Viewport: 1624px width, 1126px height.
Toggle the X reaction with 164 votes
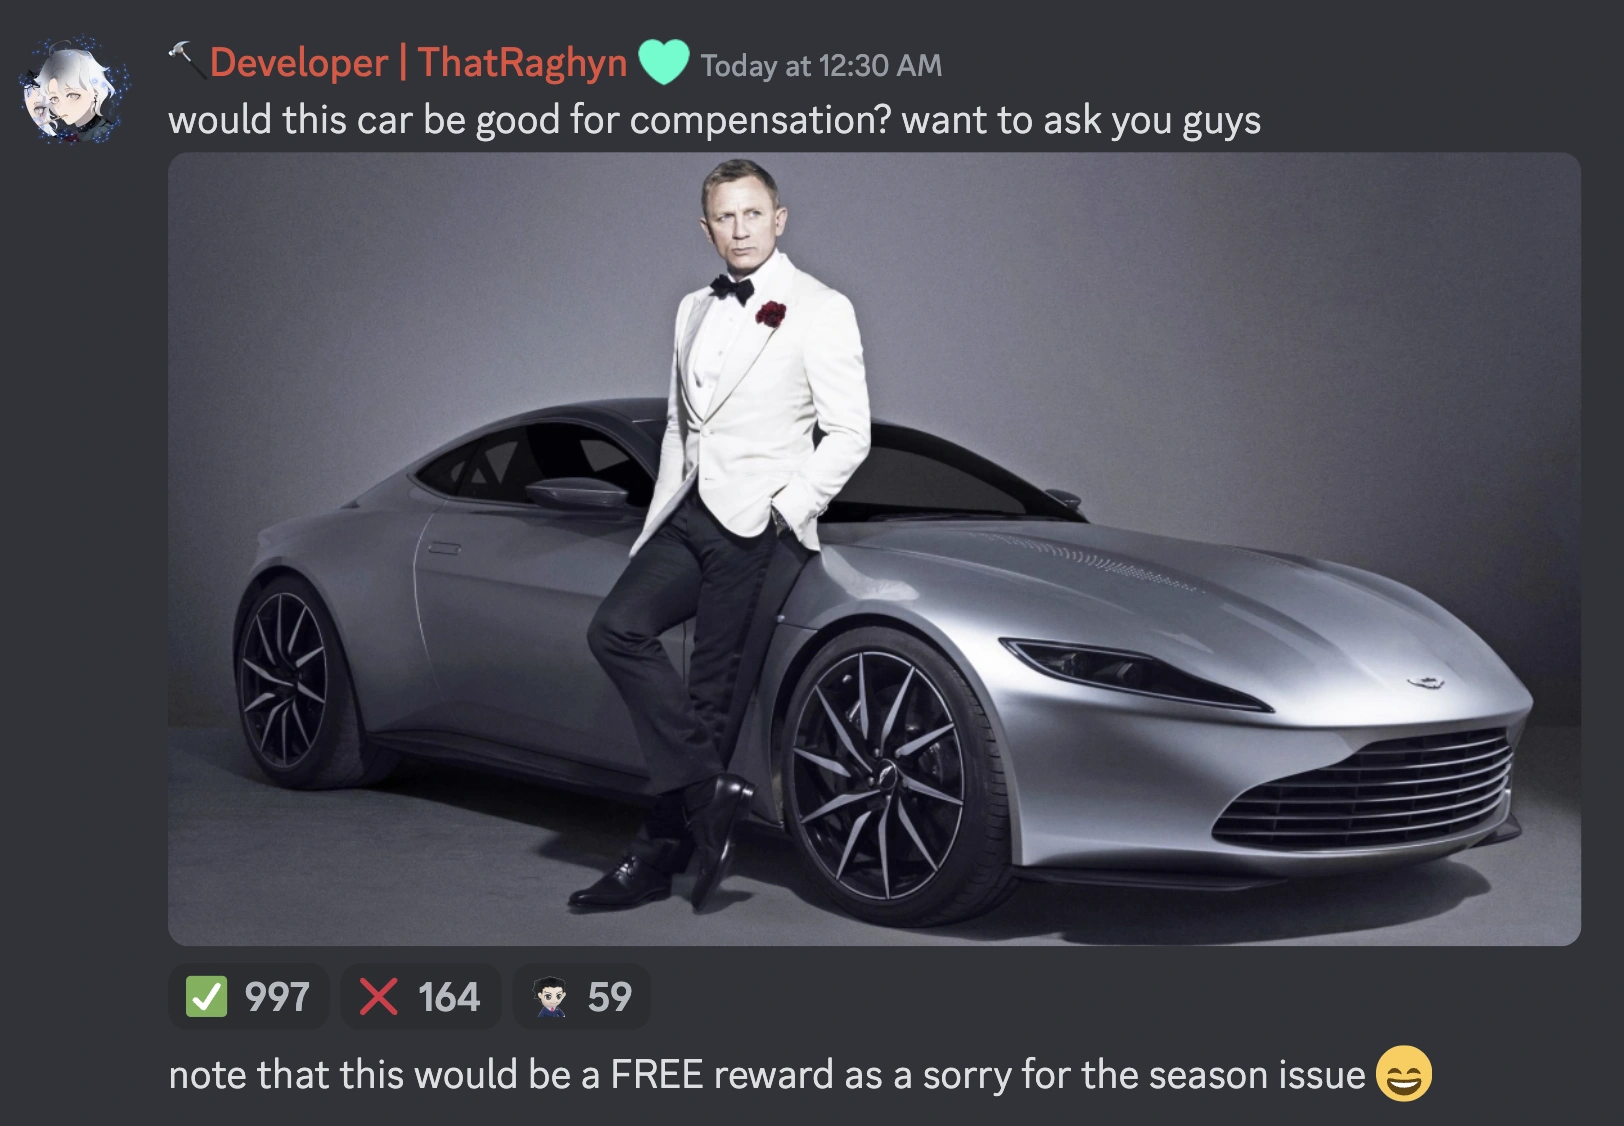(x=420, y=996)
